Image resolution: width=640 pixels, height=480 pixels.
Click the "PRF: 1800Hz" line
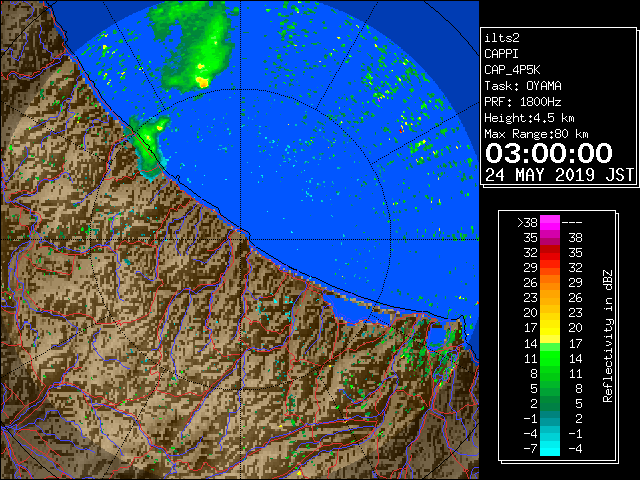pos(523,102)
